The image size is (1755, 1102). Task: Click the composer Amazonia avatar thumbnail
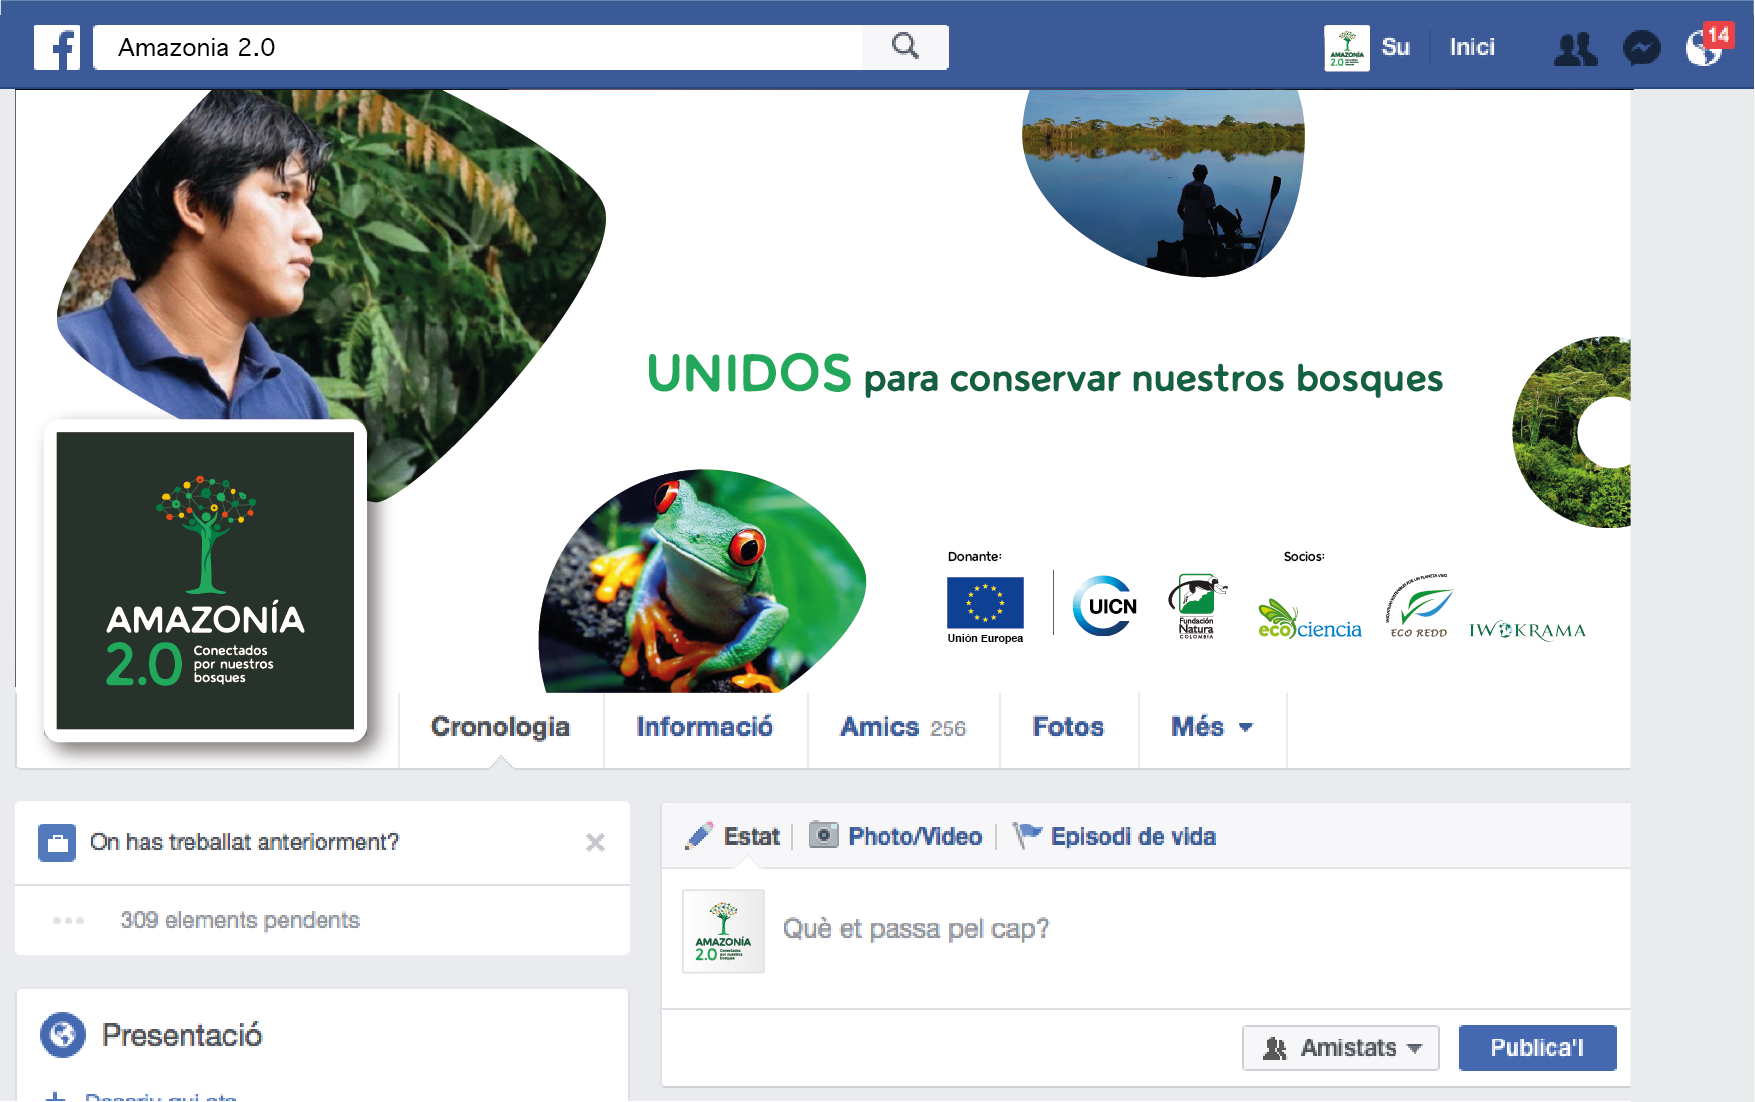pos(723,931)
